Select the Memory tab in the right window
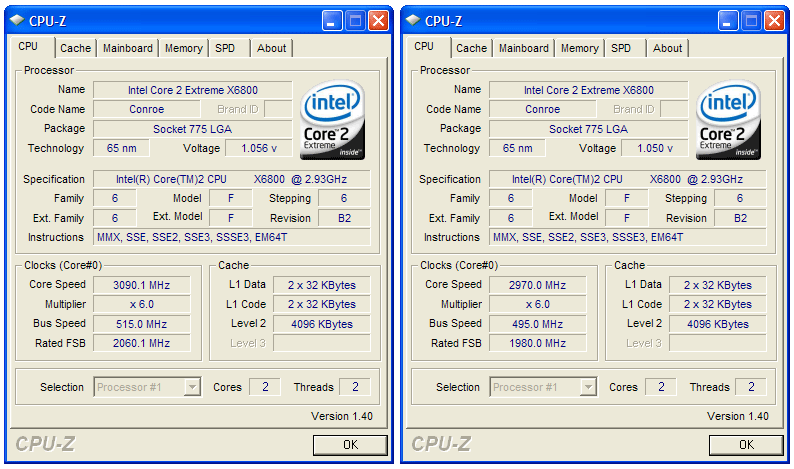Screen dimensions: 794x469 579,48
